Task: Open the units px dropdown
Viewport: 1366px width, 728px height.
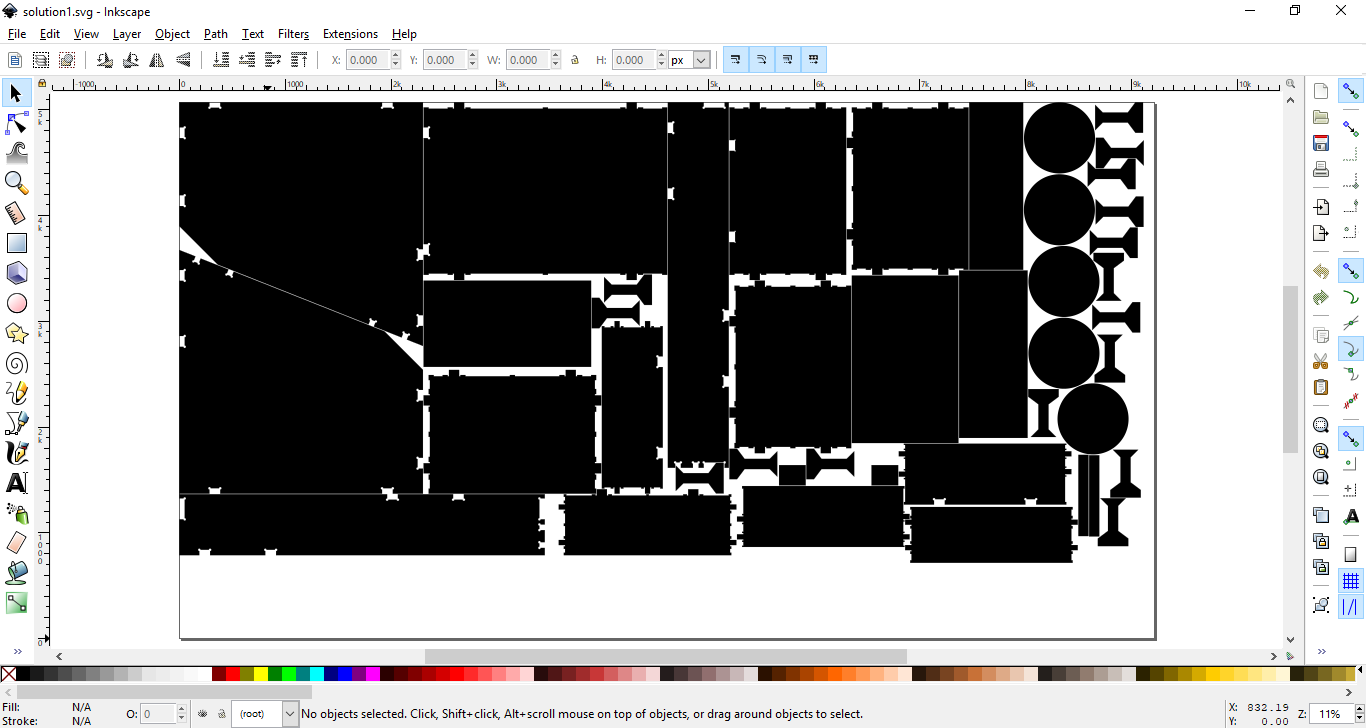Action: click(701, 60)
